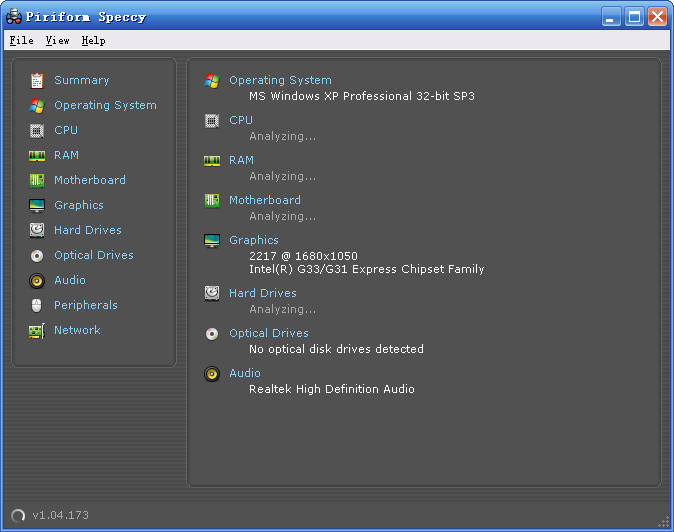Open the Operating System heading link
Image resolution: width=674 pixels, height=532 pixels.
[x=280, y=80]
